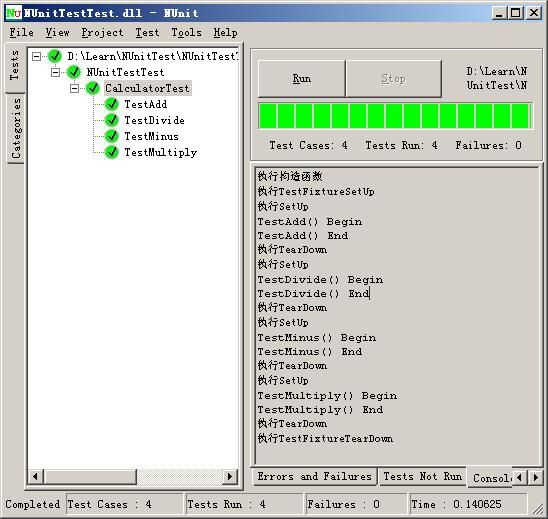Click 'Completed' status bar entry
This screenshot has width=548, height=519.
point(33,504)
